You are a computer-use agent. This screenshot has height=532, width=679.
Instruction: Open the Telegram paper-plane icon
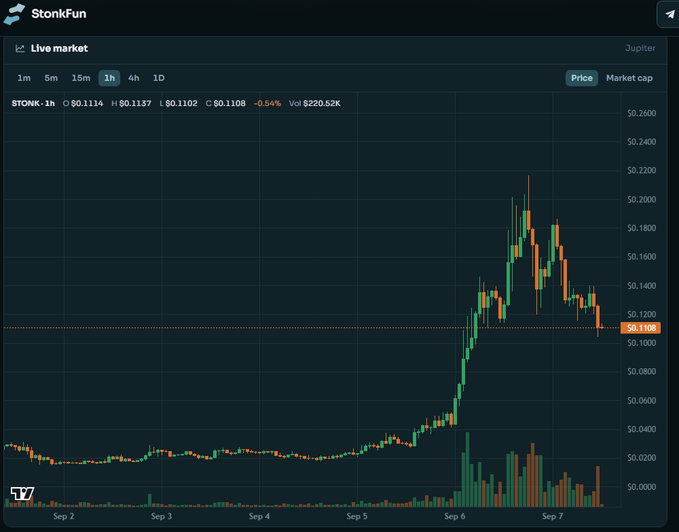[x=669, y=14]
